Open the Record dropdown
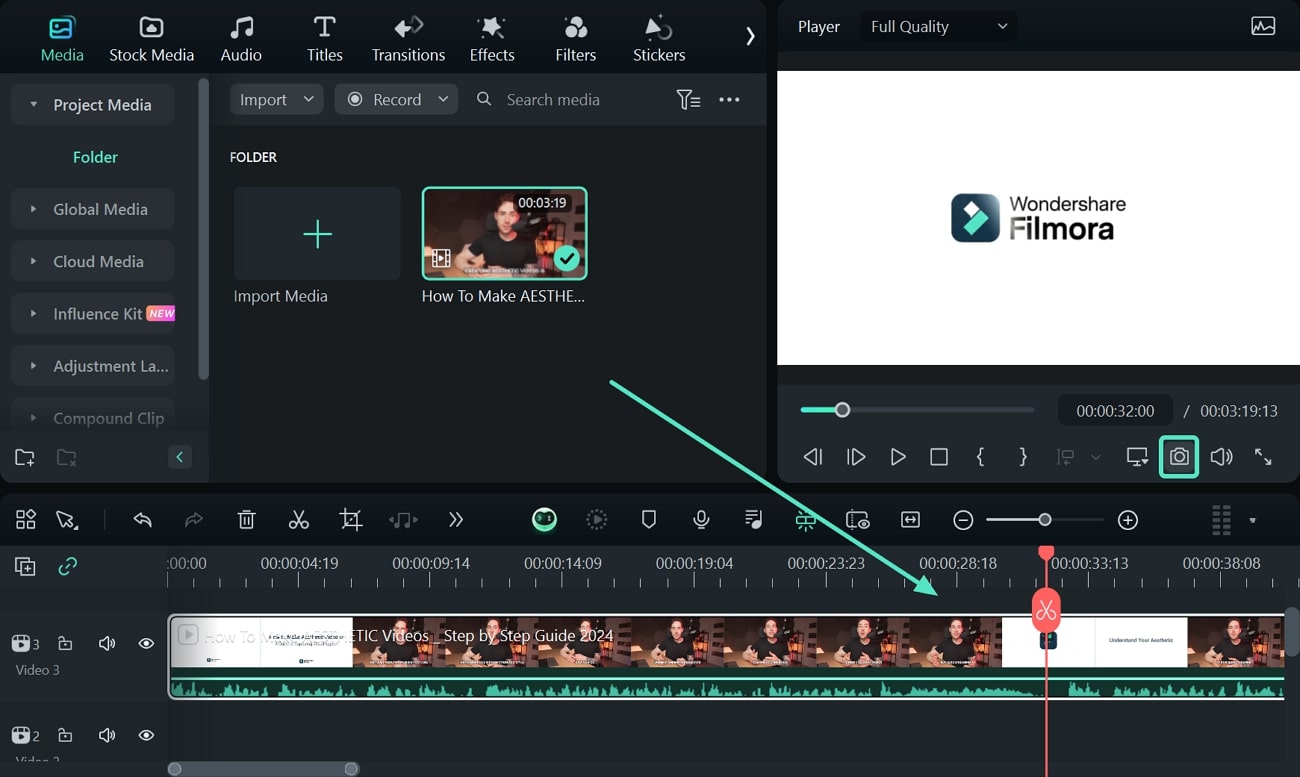Screen dimensions: 1300x777 click(396, 99)
